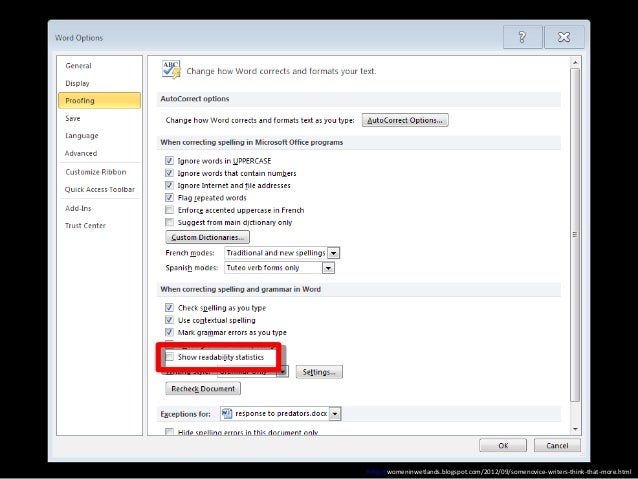Click the ABC proofing checkmark icon

pos(171,70)
